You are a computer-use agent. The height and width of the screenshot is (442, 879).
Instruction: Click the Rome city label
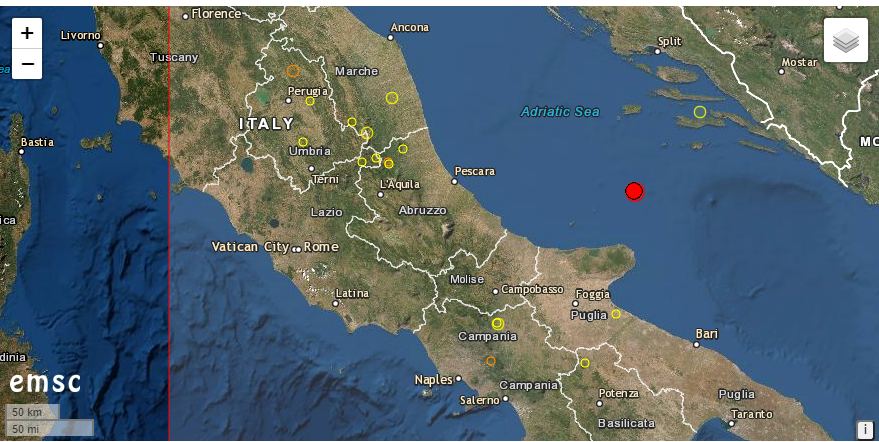321,247
